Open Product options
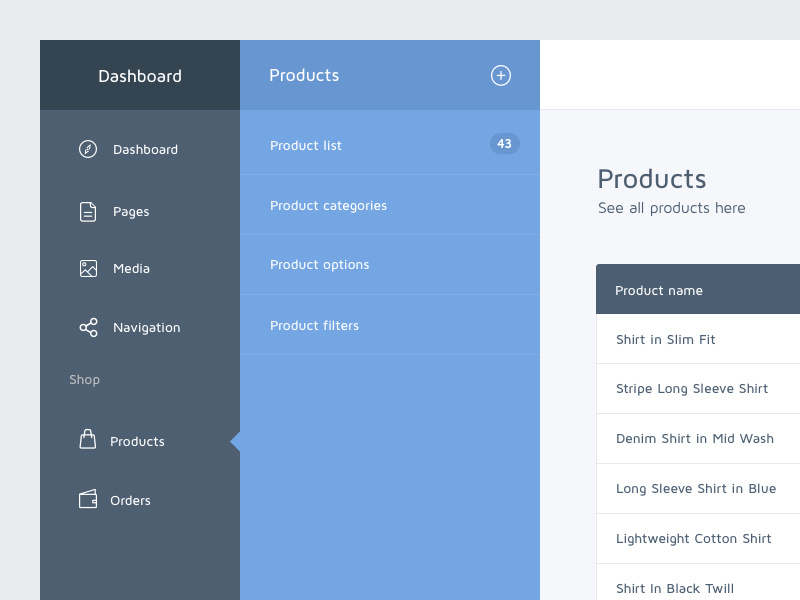 pyautogui.click(x=319, y=265)
